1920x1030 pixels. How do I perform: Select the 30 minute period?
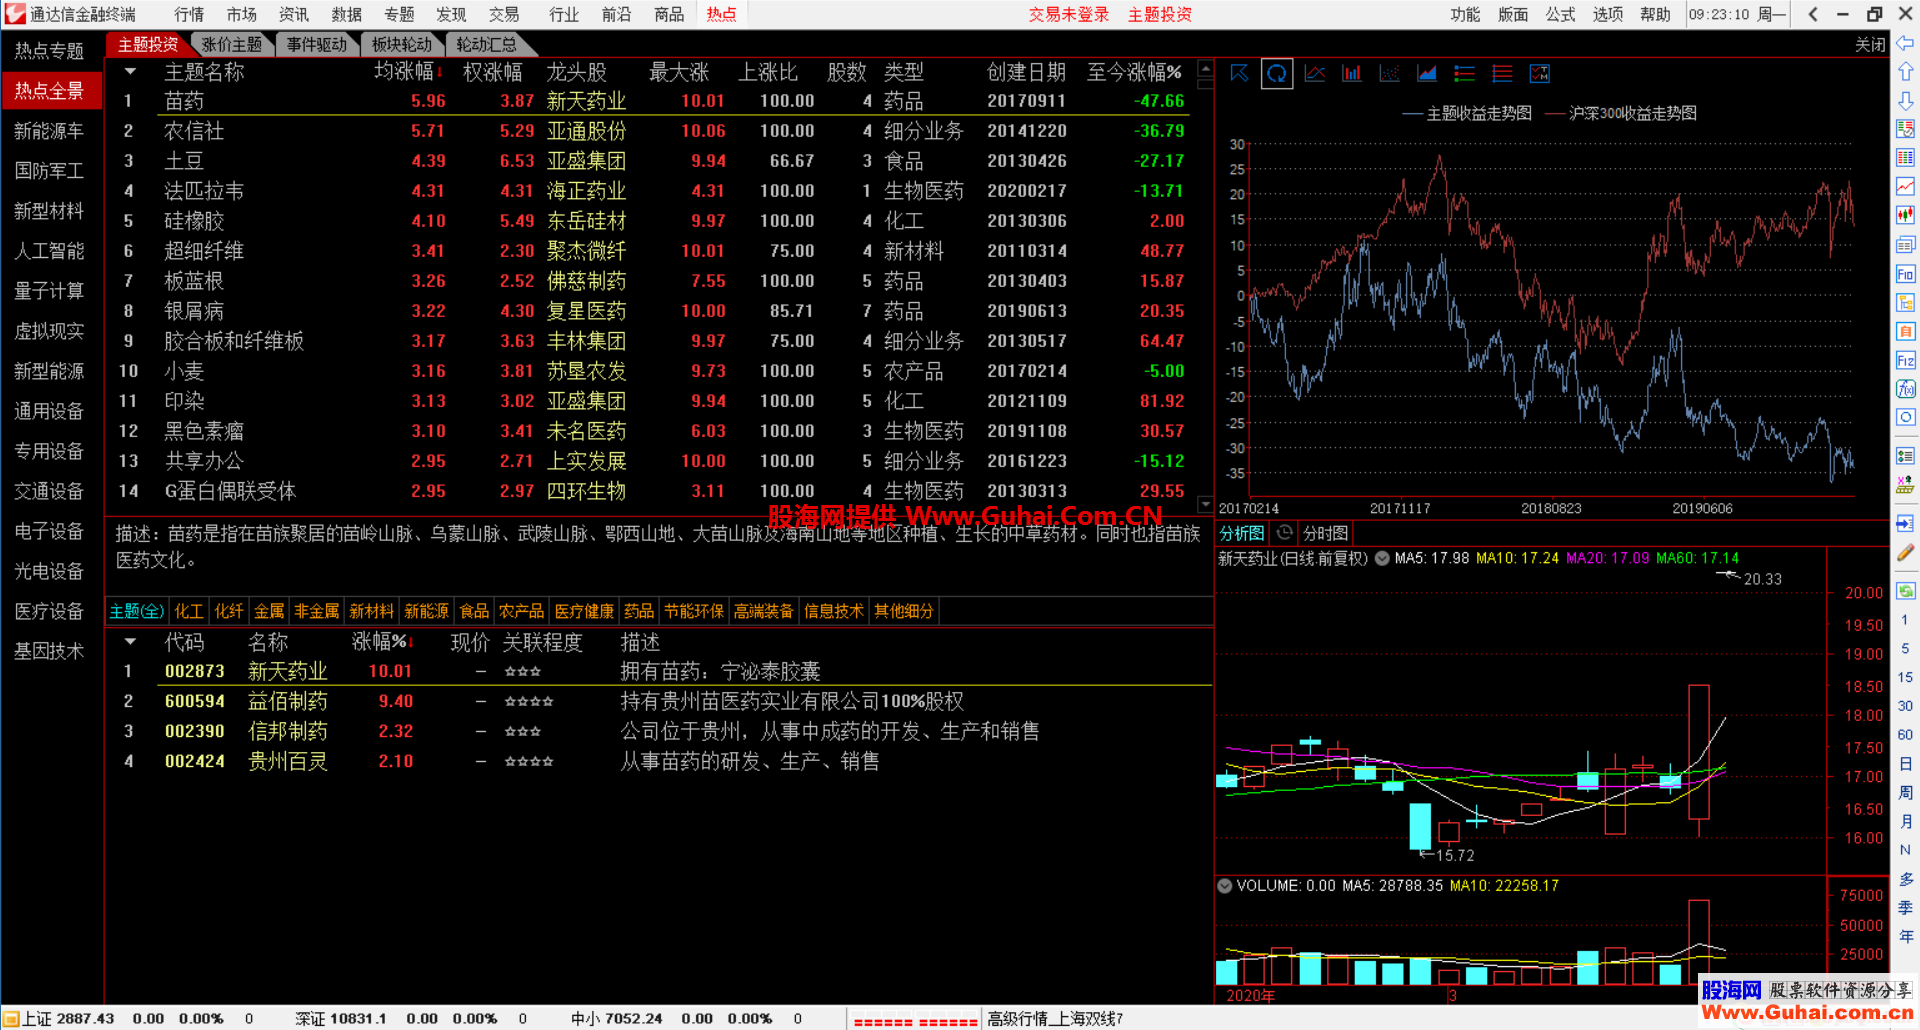pos(1905,706)
